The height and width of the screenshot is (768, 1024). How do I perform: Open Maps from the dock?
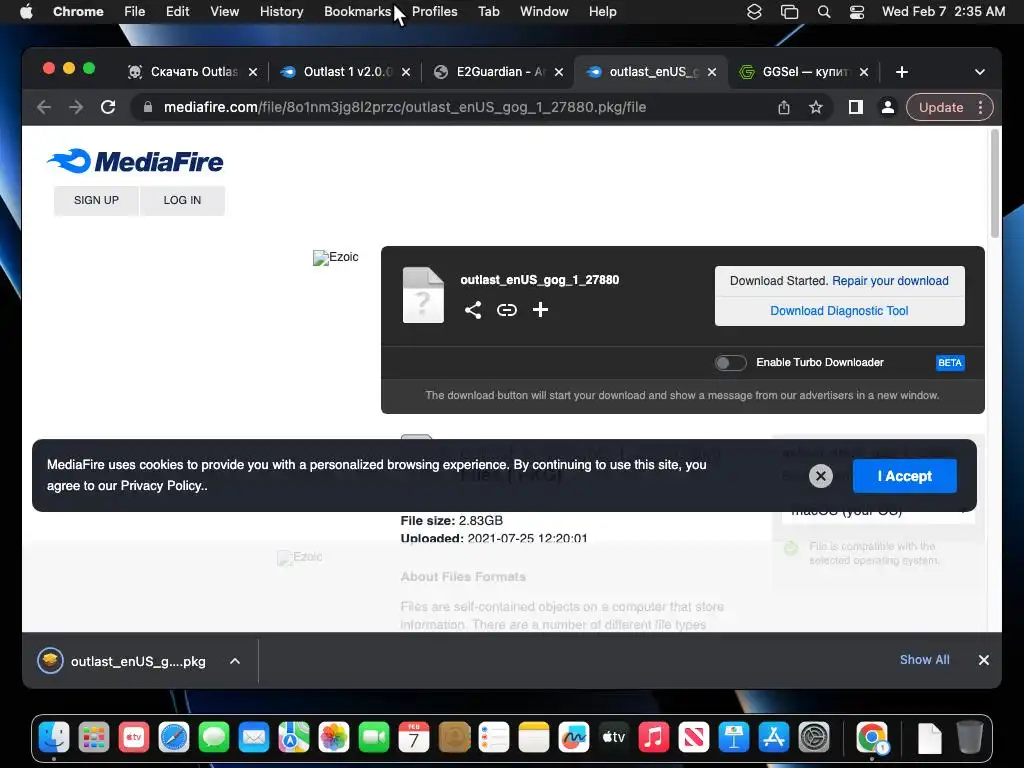pos(294,738)
